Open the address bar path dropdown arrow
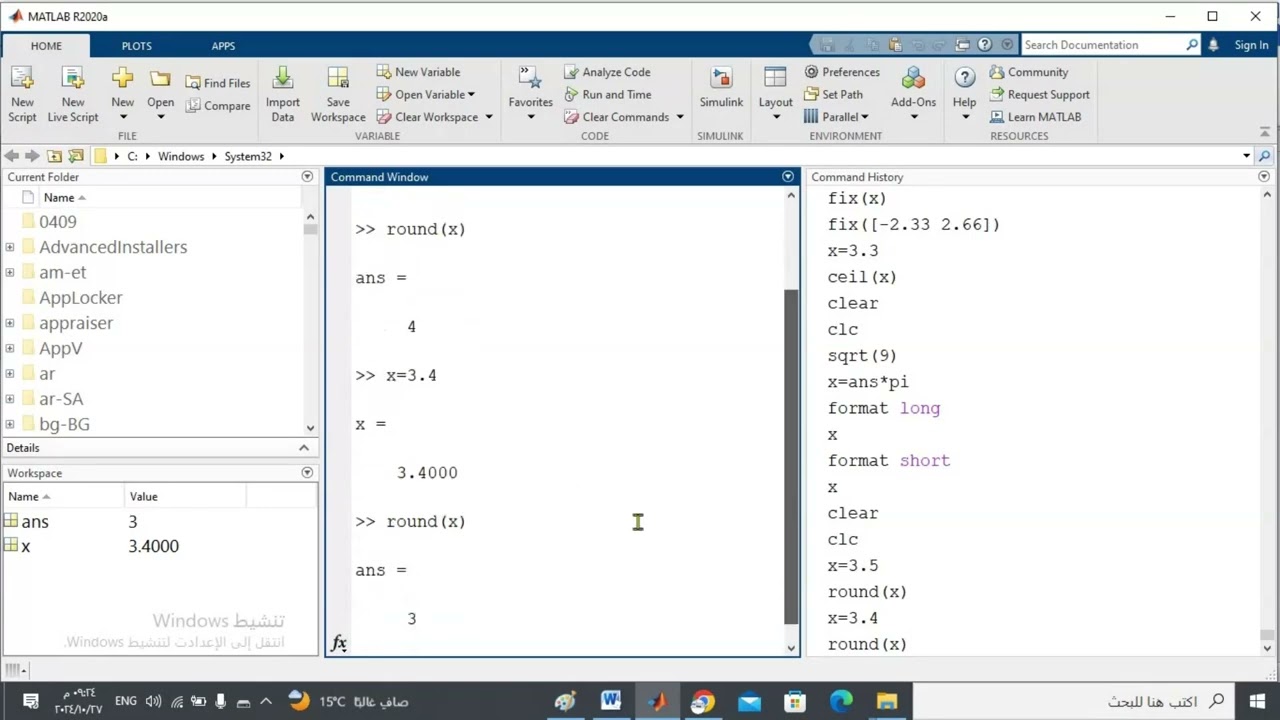The height and width of the screenshot is (720, 1280). tap(1246, 156)
